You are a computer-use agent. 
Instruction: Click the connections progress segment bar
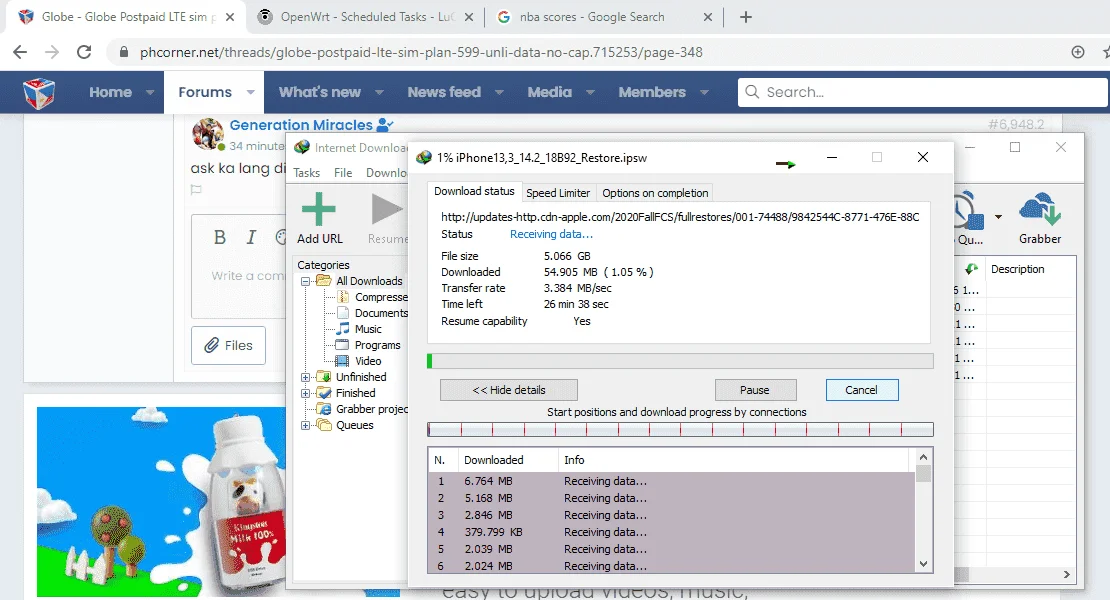680,429
